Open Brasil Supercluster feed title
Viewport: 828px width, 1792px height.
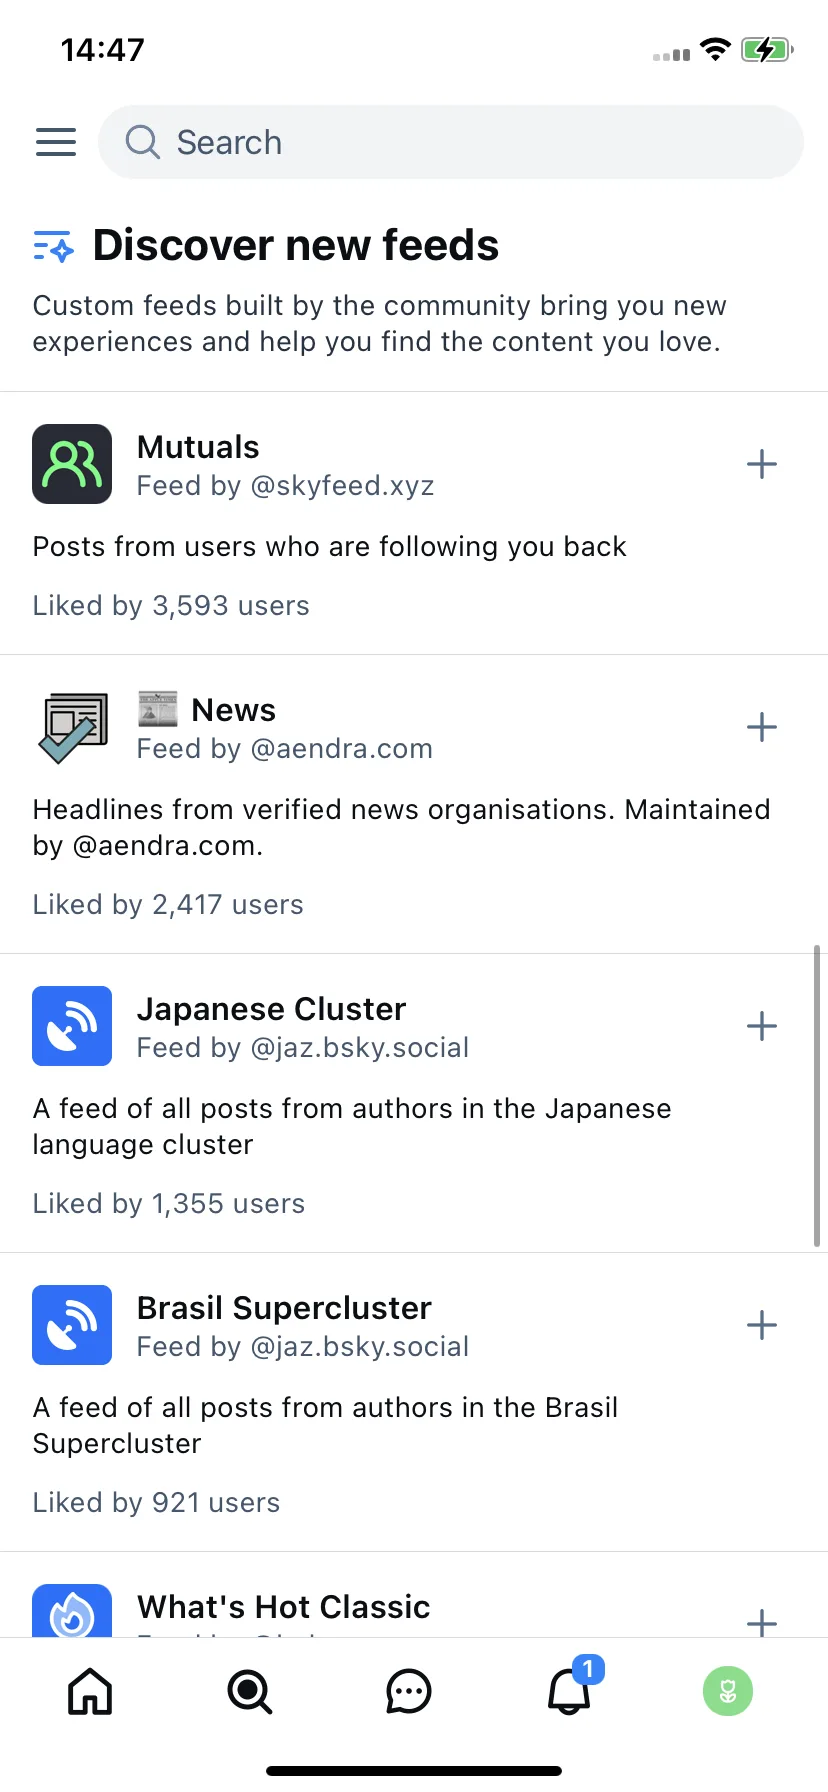pyautogui.click(x=284, y=1308)
